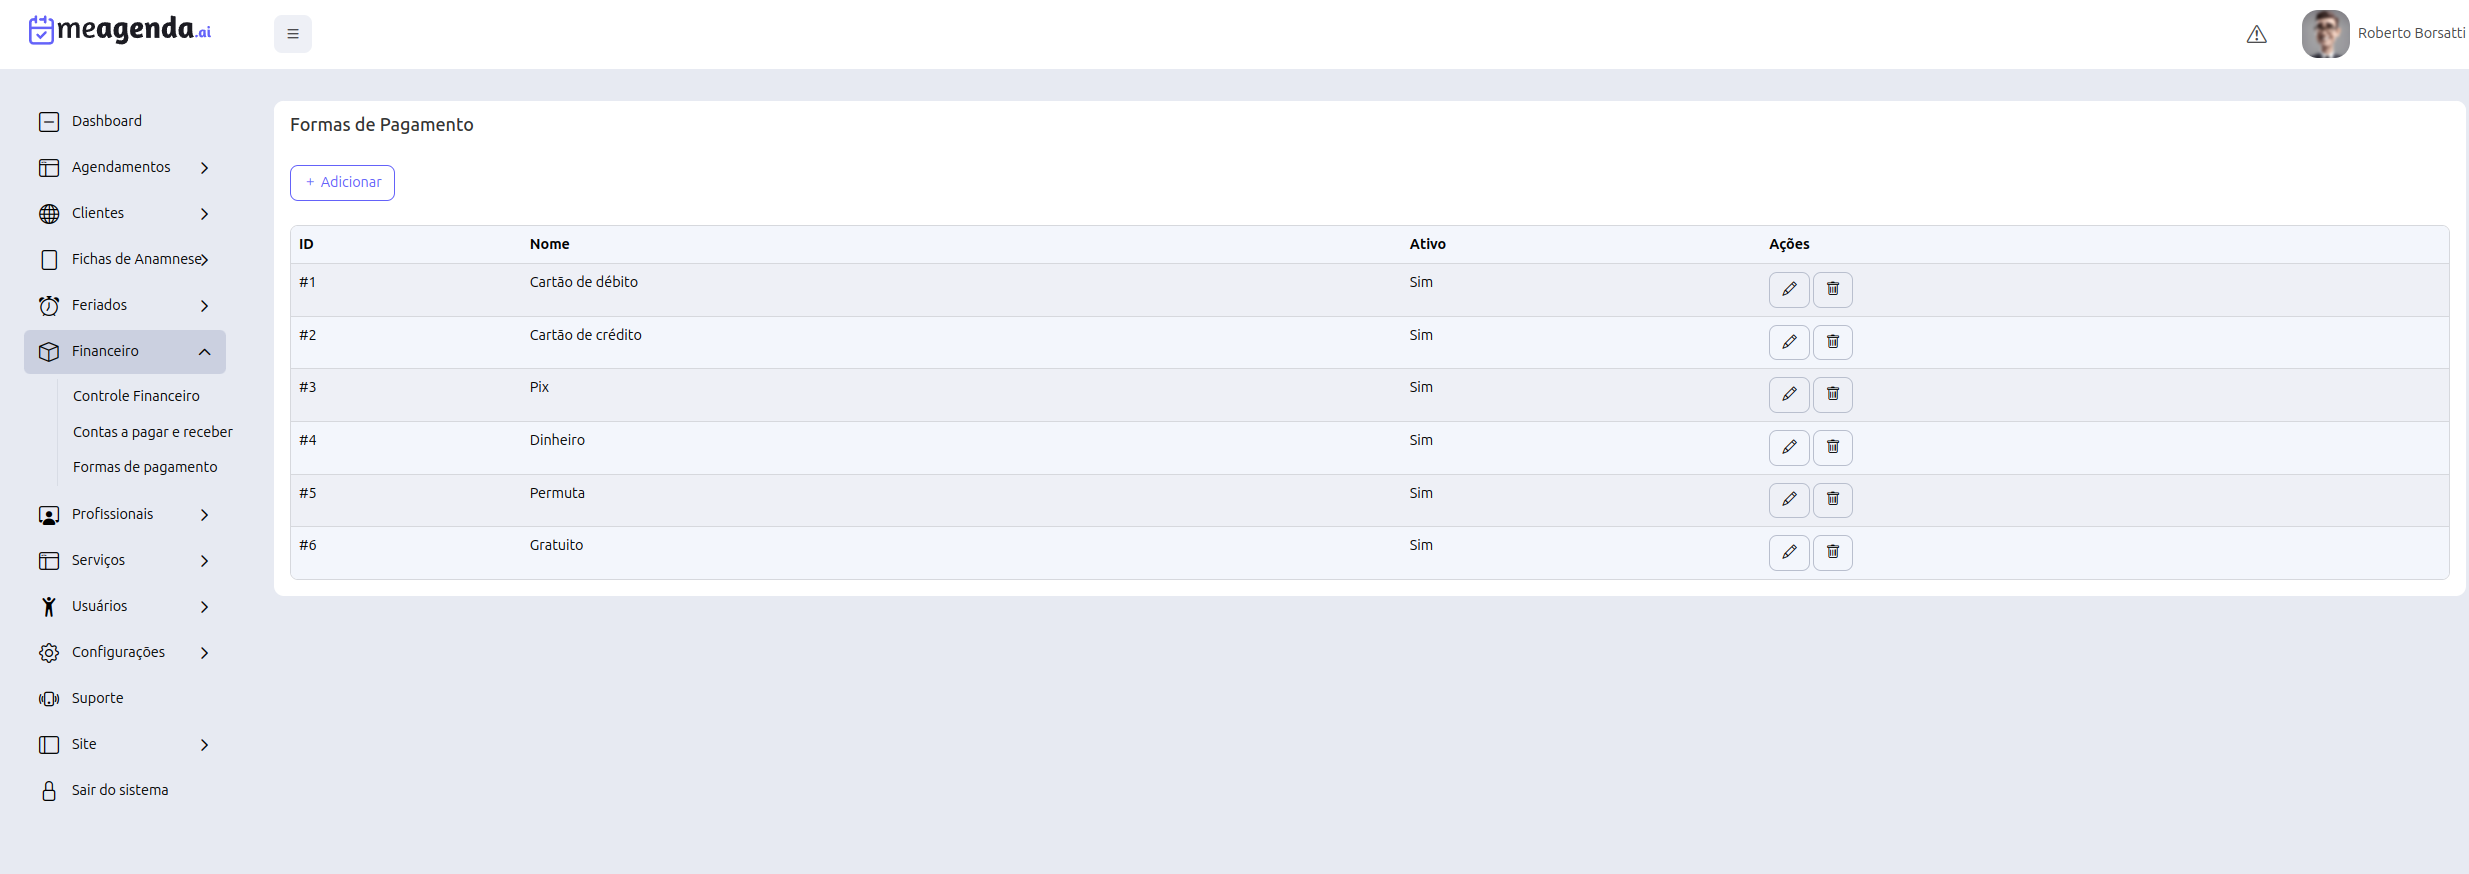Expand the Clientes submenu
This screenshot has height=874, width=2469.
pyautogui.click(x=124, y=213)
